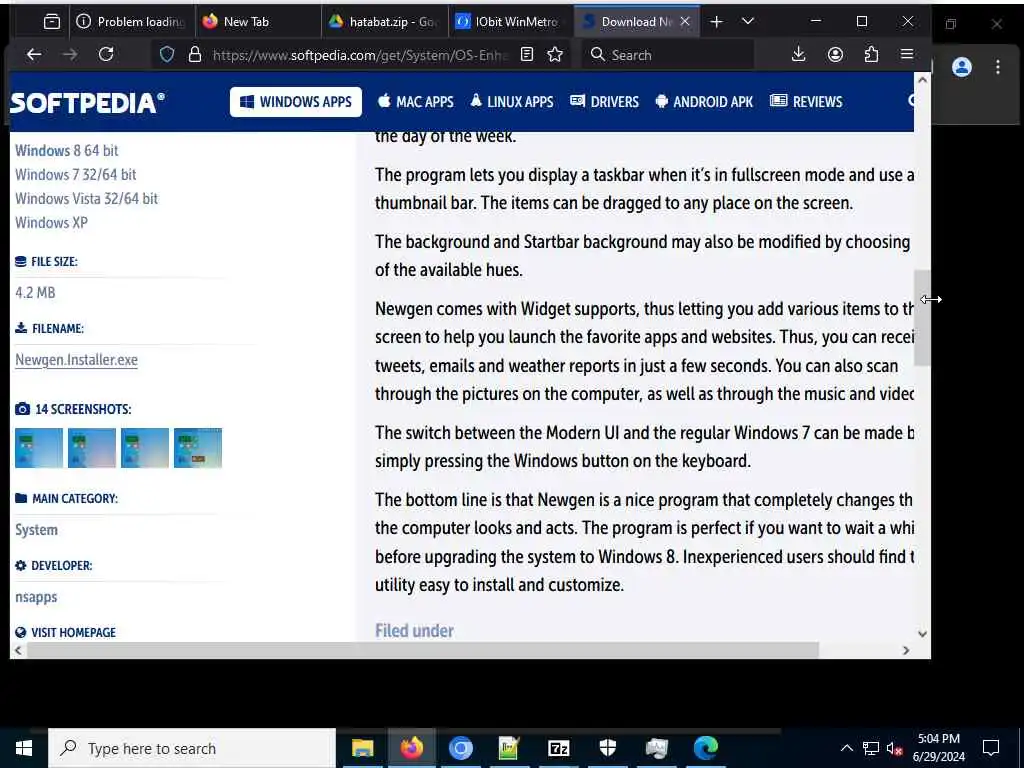
Task: Expand the list all tabs chevron
Action: pyautogui.click(x=748, y=22)
